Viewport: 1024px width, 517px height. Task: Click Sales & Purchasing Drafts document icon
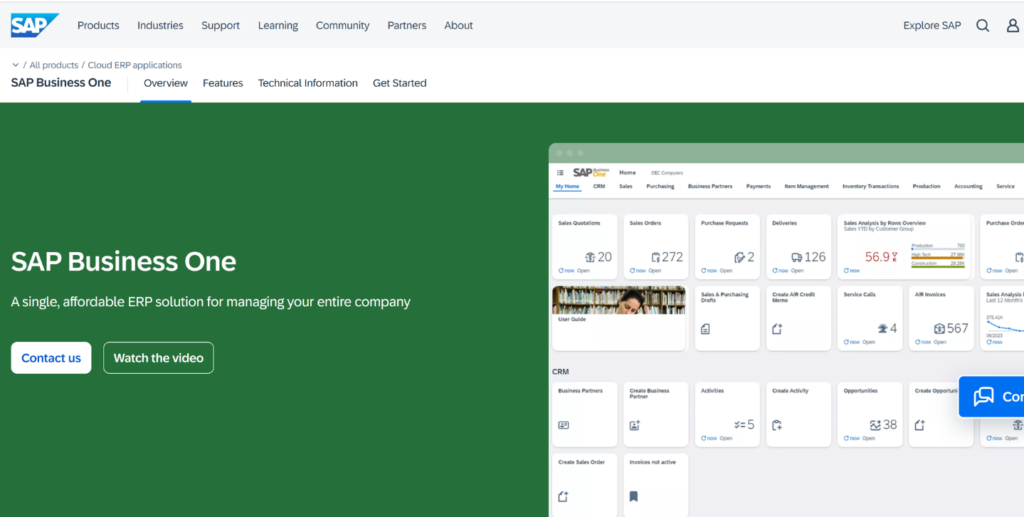pyautogui.click(x=705, y=329)
